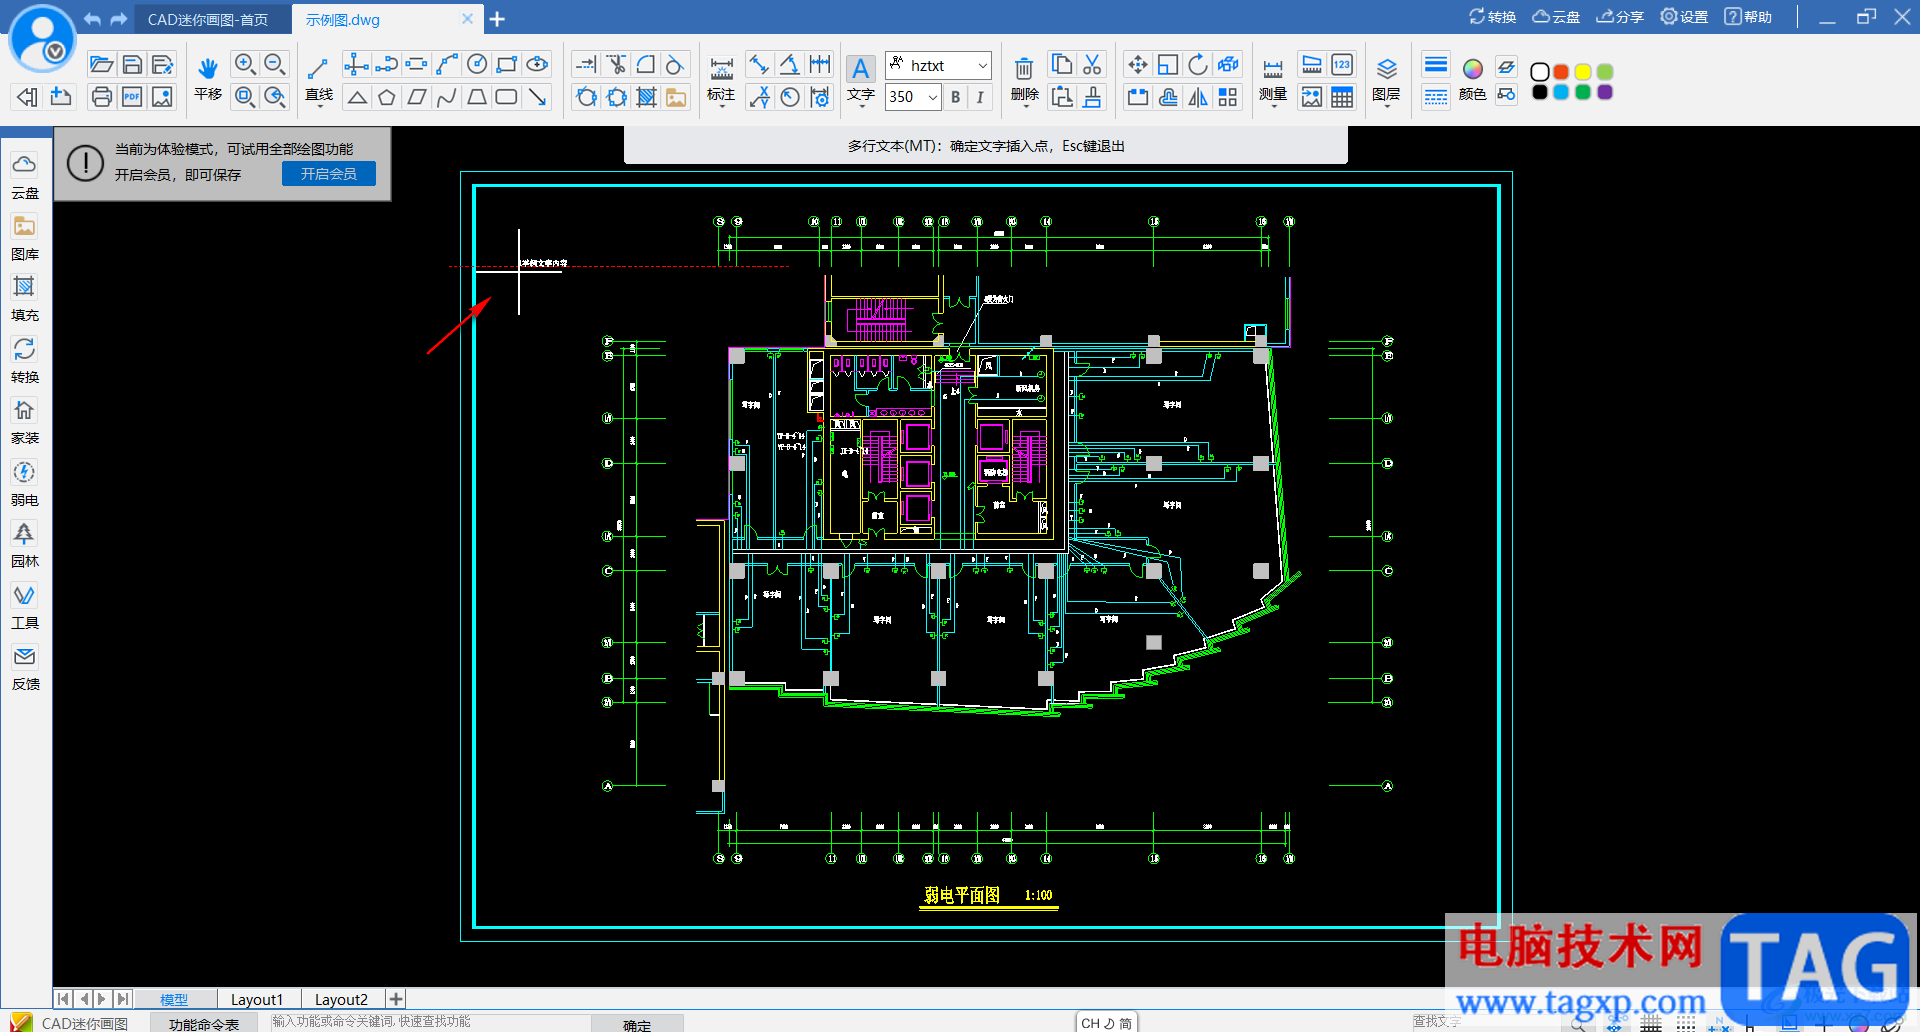Click the Rotate tool icon
1920x1032 pixels.
point(1198,65)
